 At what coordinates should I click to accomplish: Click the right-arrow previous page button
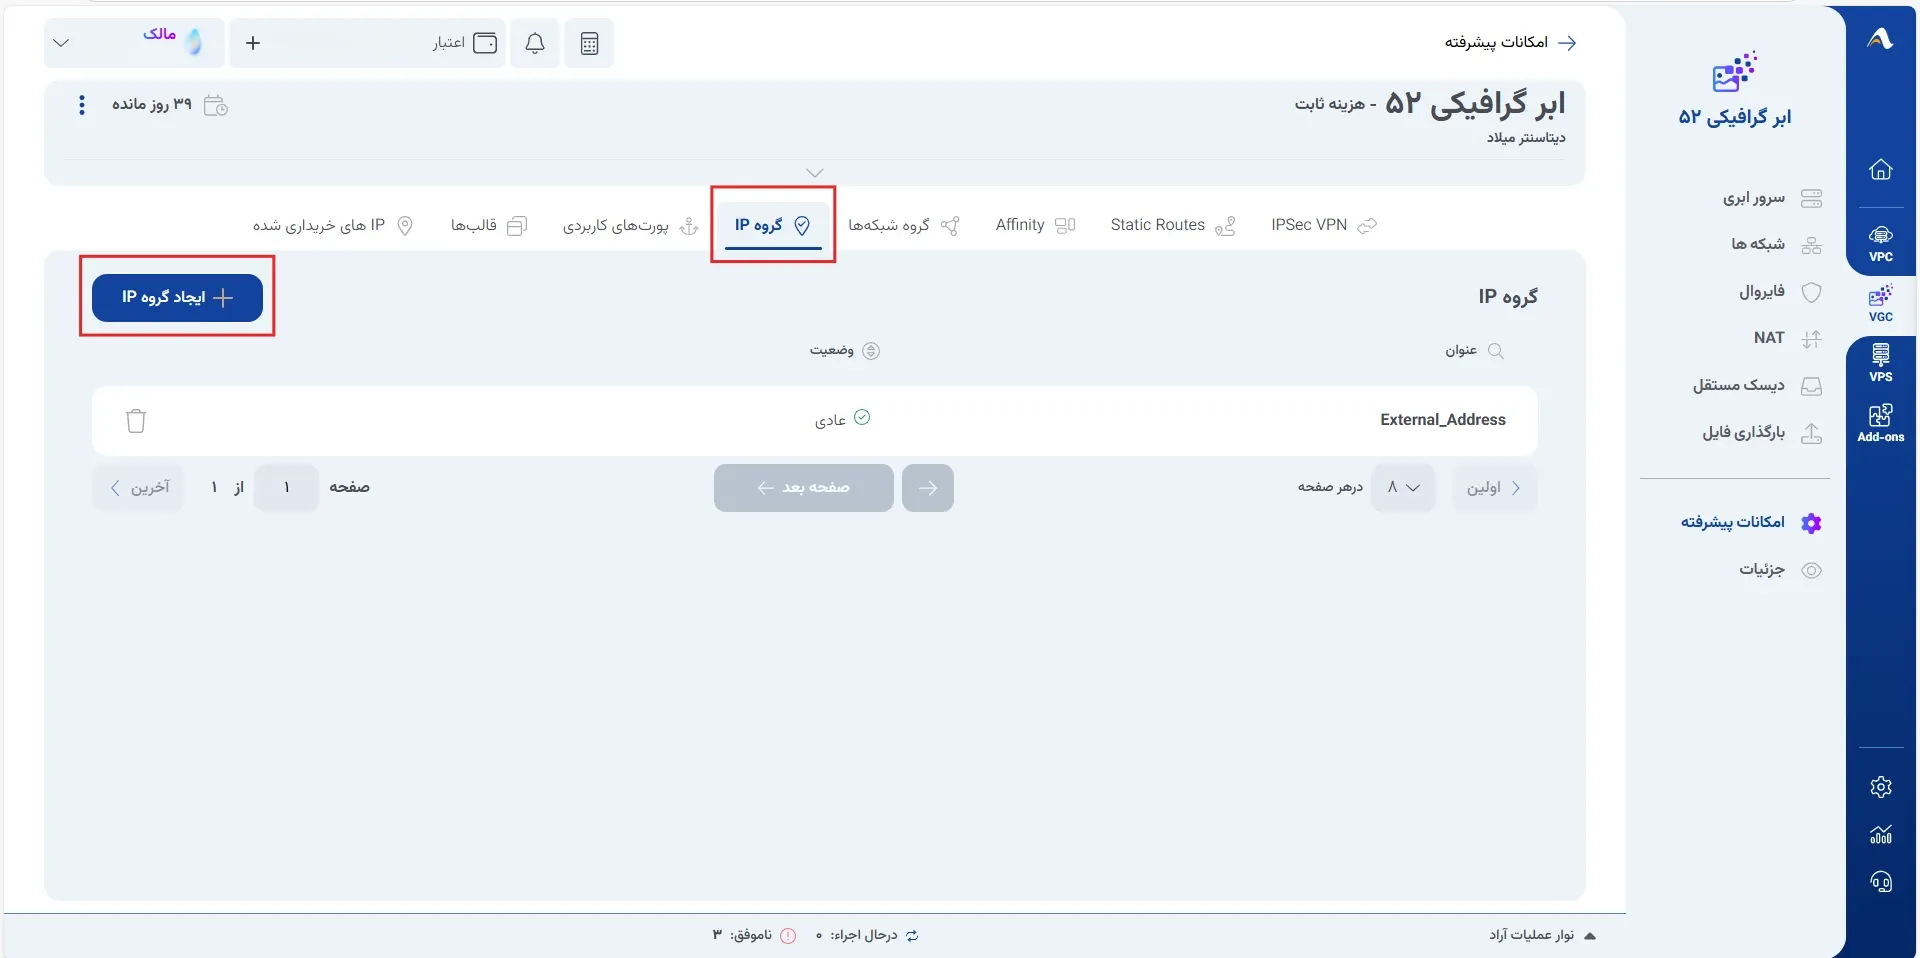pyautogui.click(x=927, y=487)
